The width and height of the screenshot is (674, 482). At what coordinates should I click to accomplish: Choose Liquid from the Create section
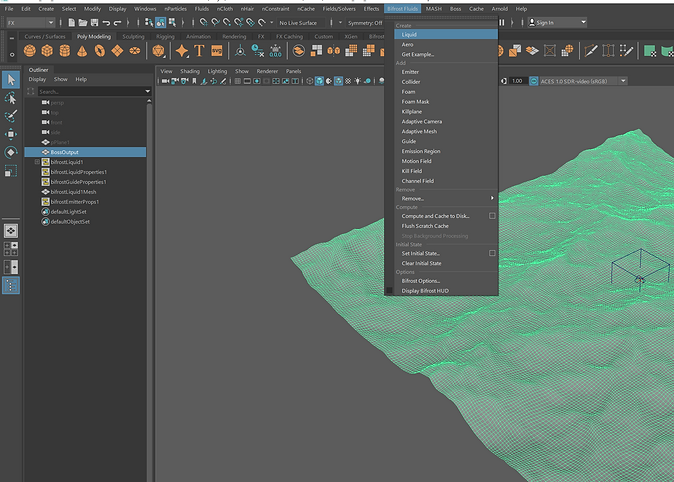click(446, 34)
